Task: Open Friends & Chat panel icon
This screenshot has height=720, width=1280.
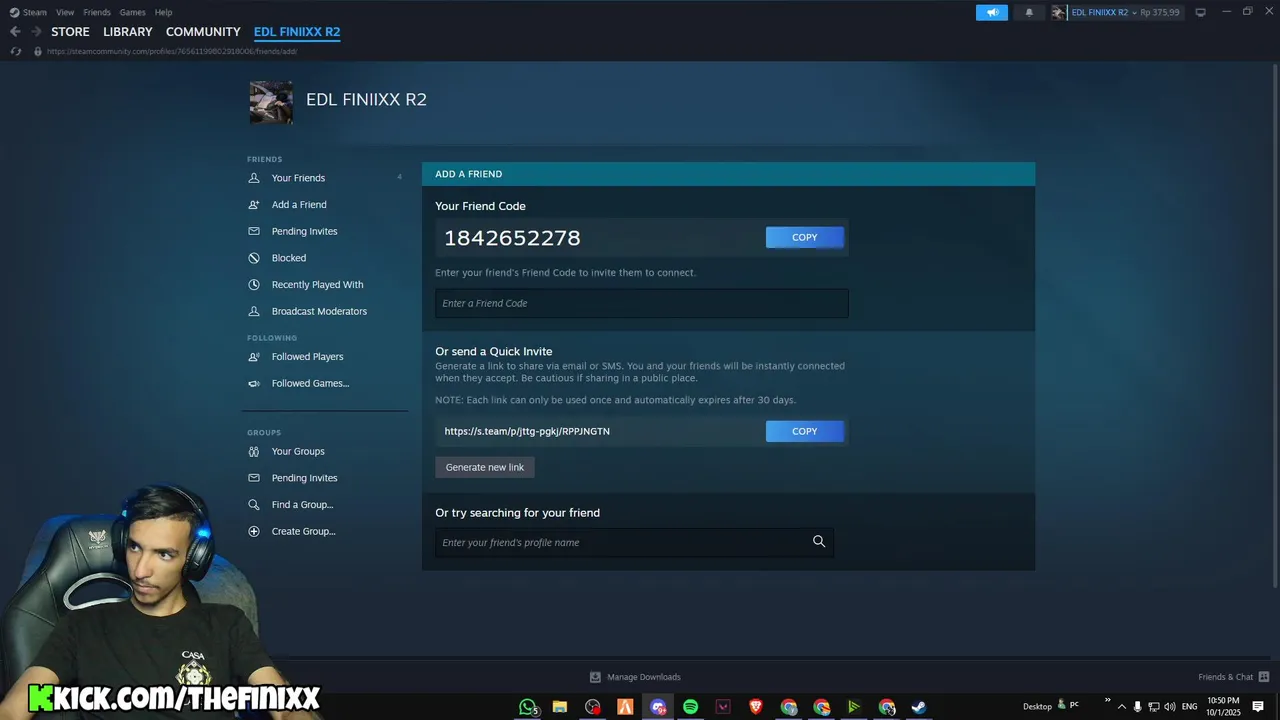Action: pos(1264,677)
